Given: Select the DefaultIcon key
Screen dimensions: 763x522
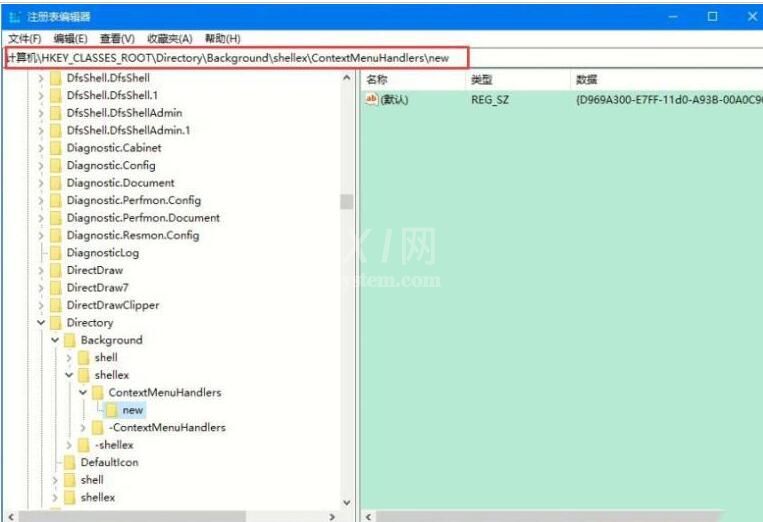Looking at the screenshot, I should tap(109, 463).
